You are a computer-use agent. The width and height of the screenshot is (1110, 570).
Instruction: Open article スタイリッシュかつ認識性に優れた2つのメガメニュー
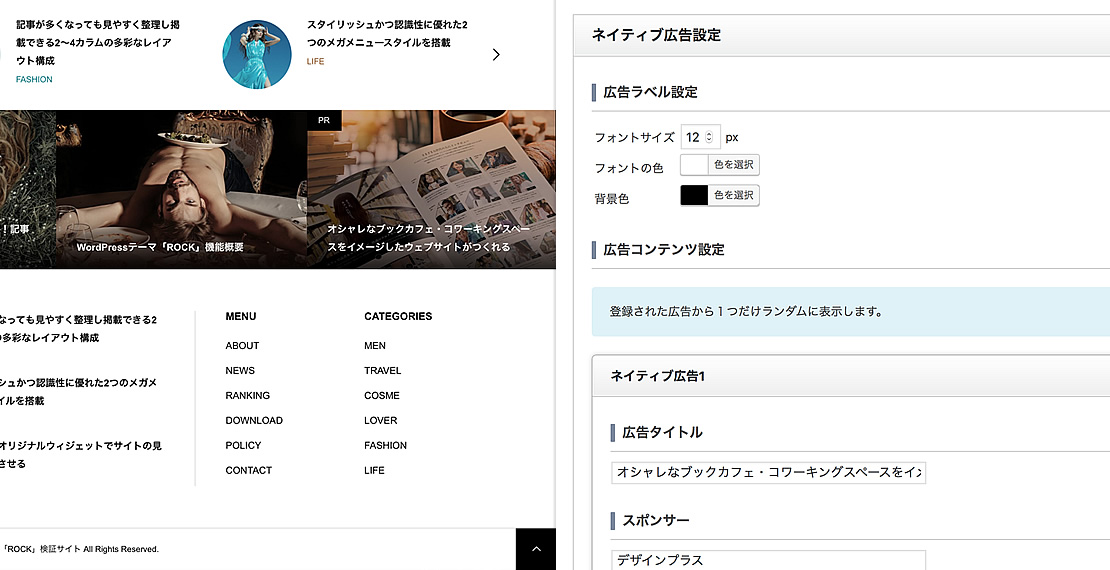pos(387,33)
